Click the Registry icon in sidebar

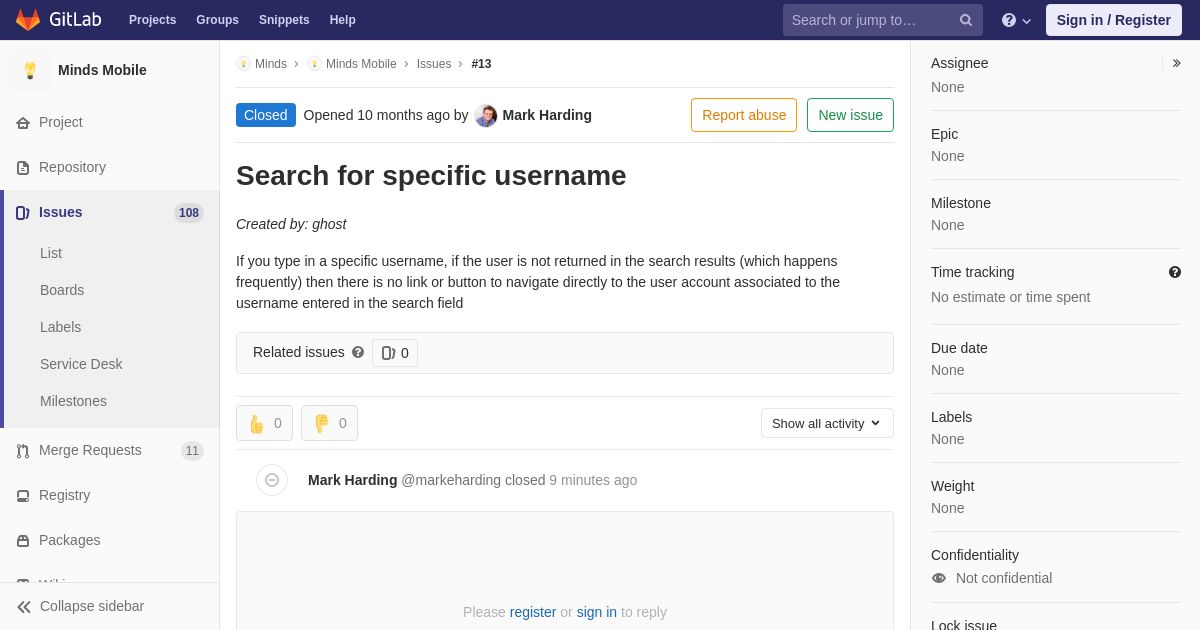23,496
